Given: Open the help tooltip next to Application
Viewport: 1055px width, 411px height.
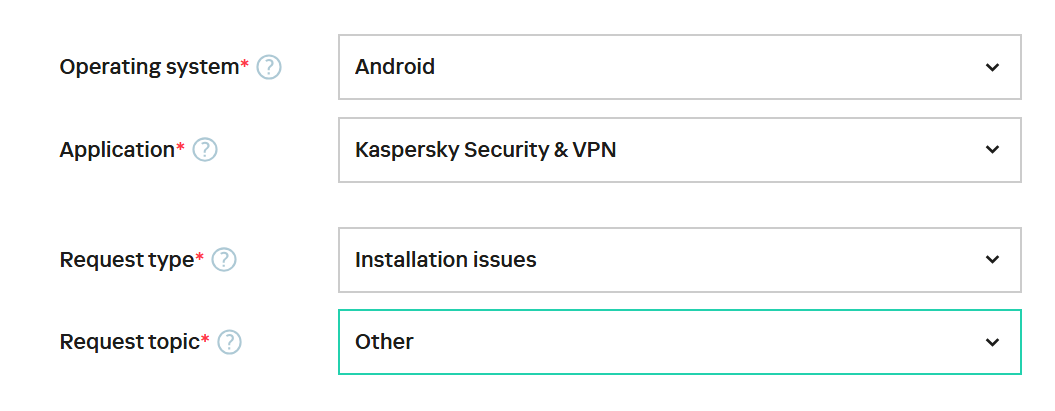Looking at the screenshot, I should click(205, 150).
